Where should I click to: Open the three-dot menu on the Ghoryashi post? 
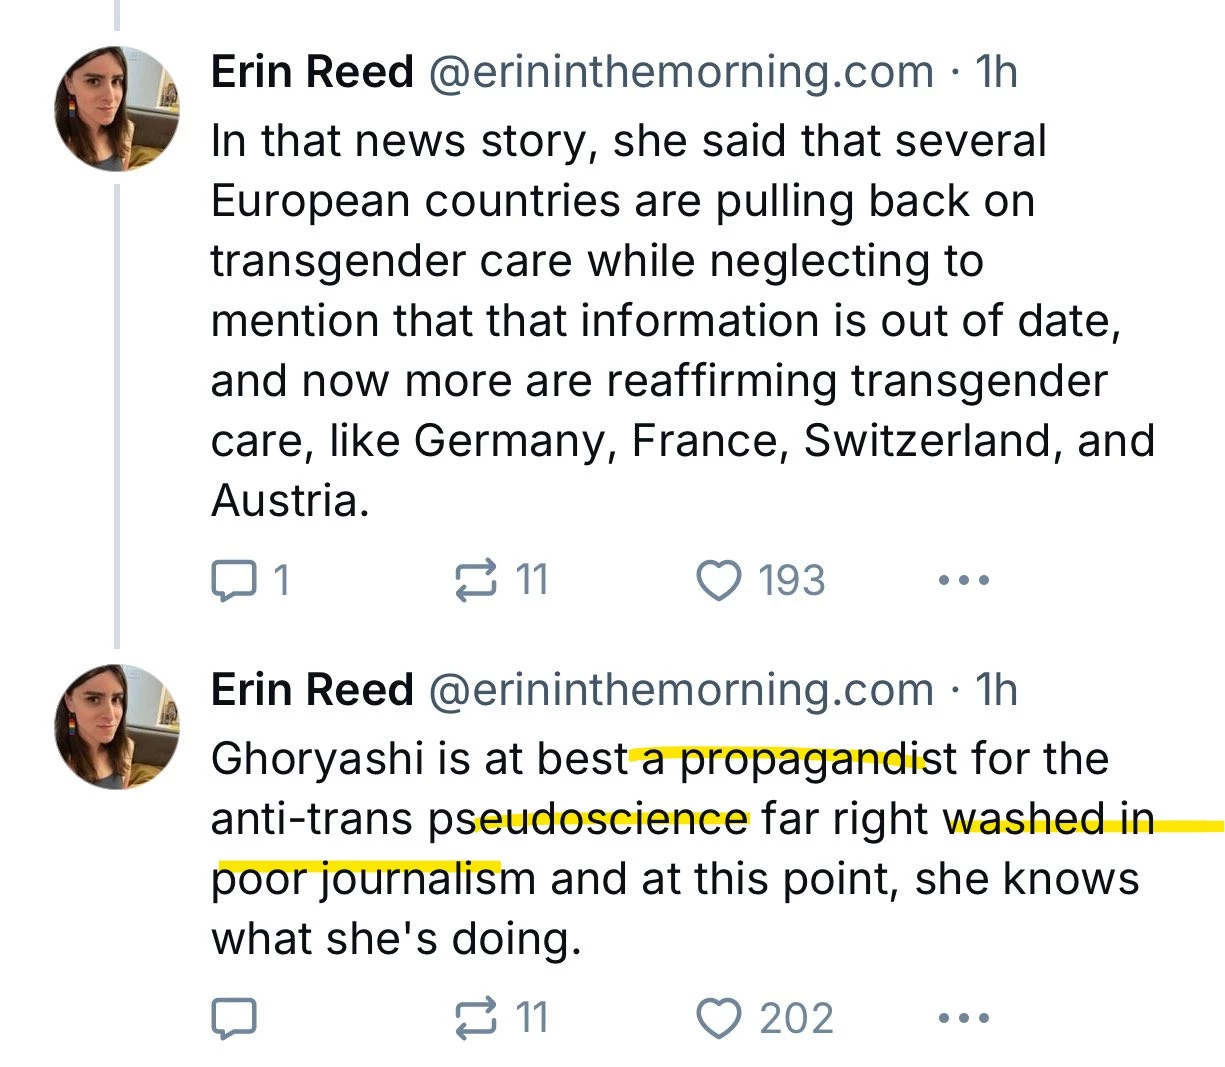tap(965, 1018)
